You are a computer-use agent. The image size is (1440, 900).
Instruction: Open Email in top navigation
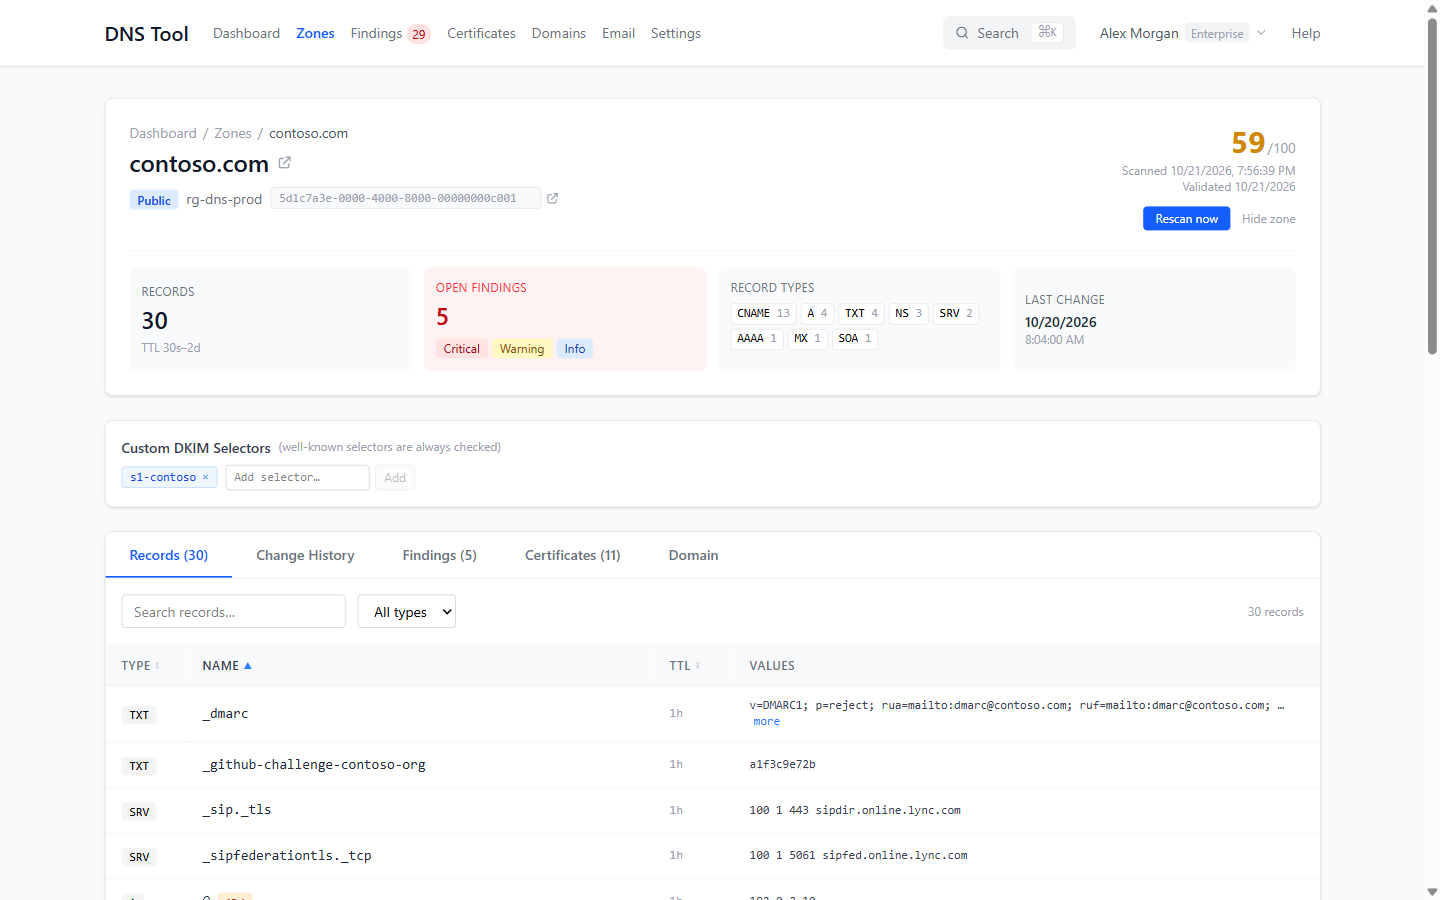pyautogui.click(x=618, y=33)
